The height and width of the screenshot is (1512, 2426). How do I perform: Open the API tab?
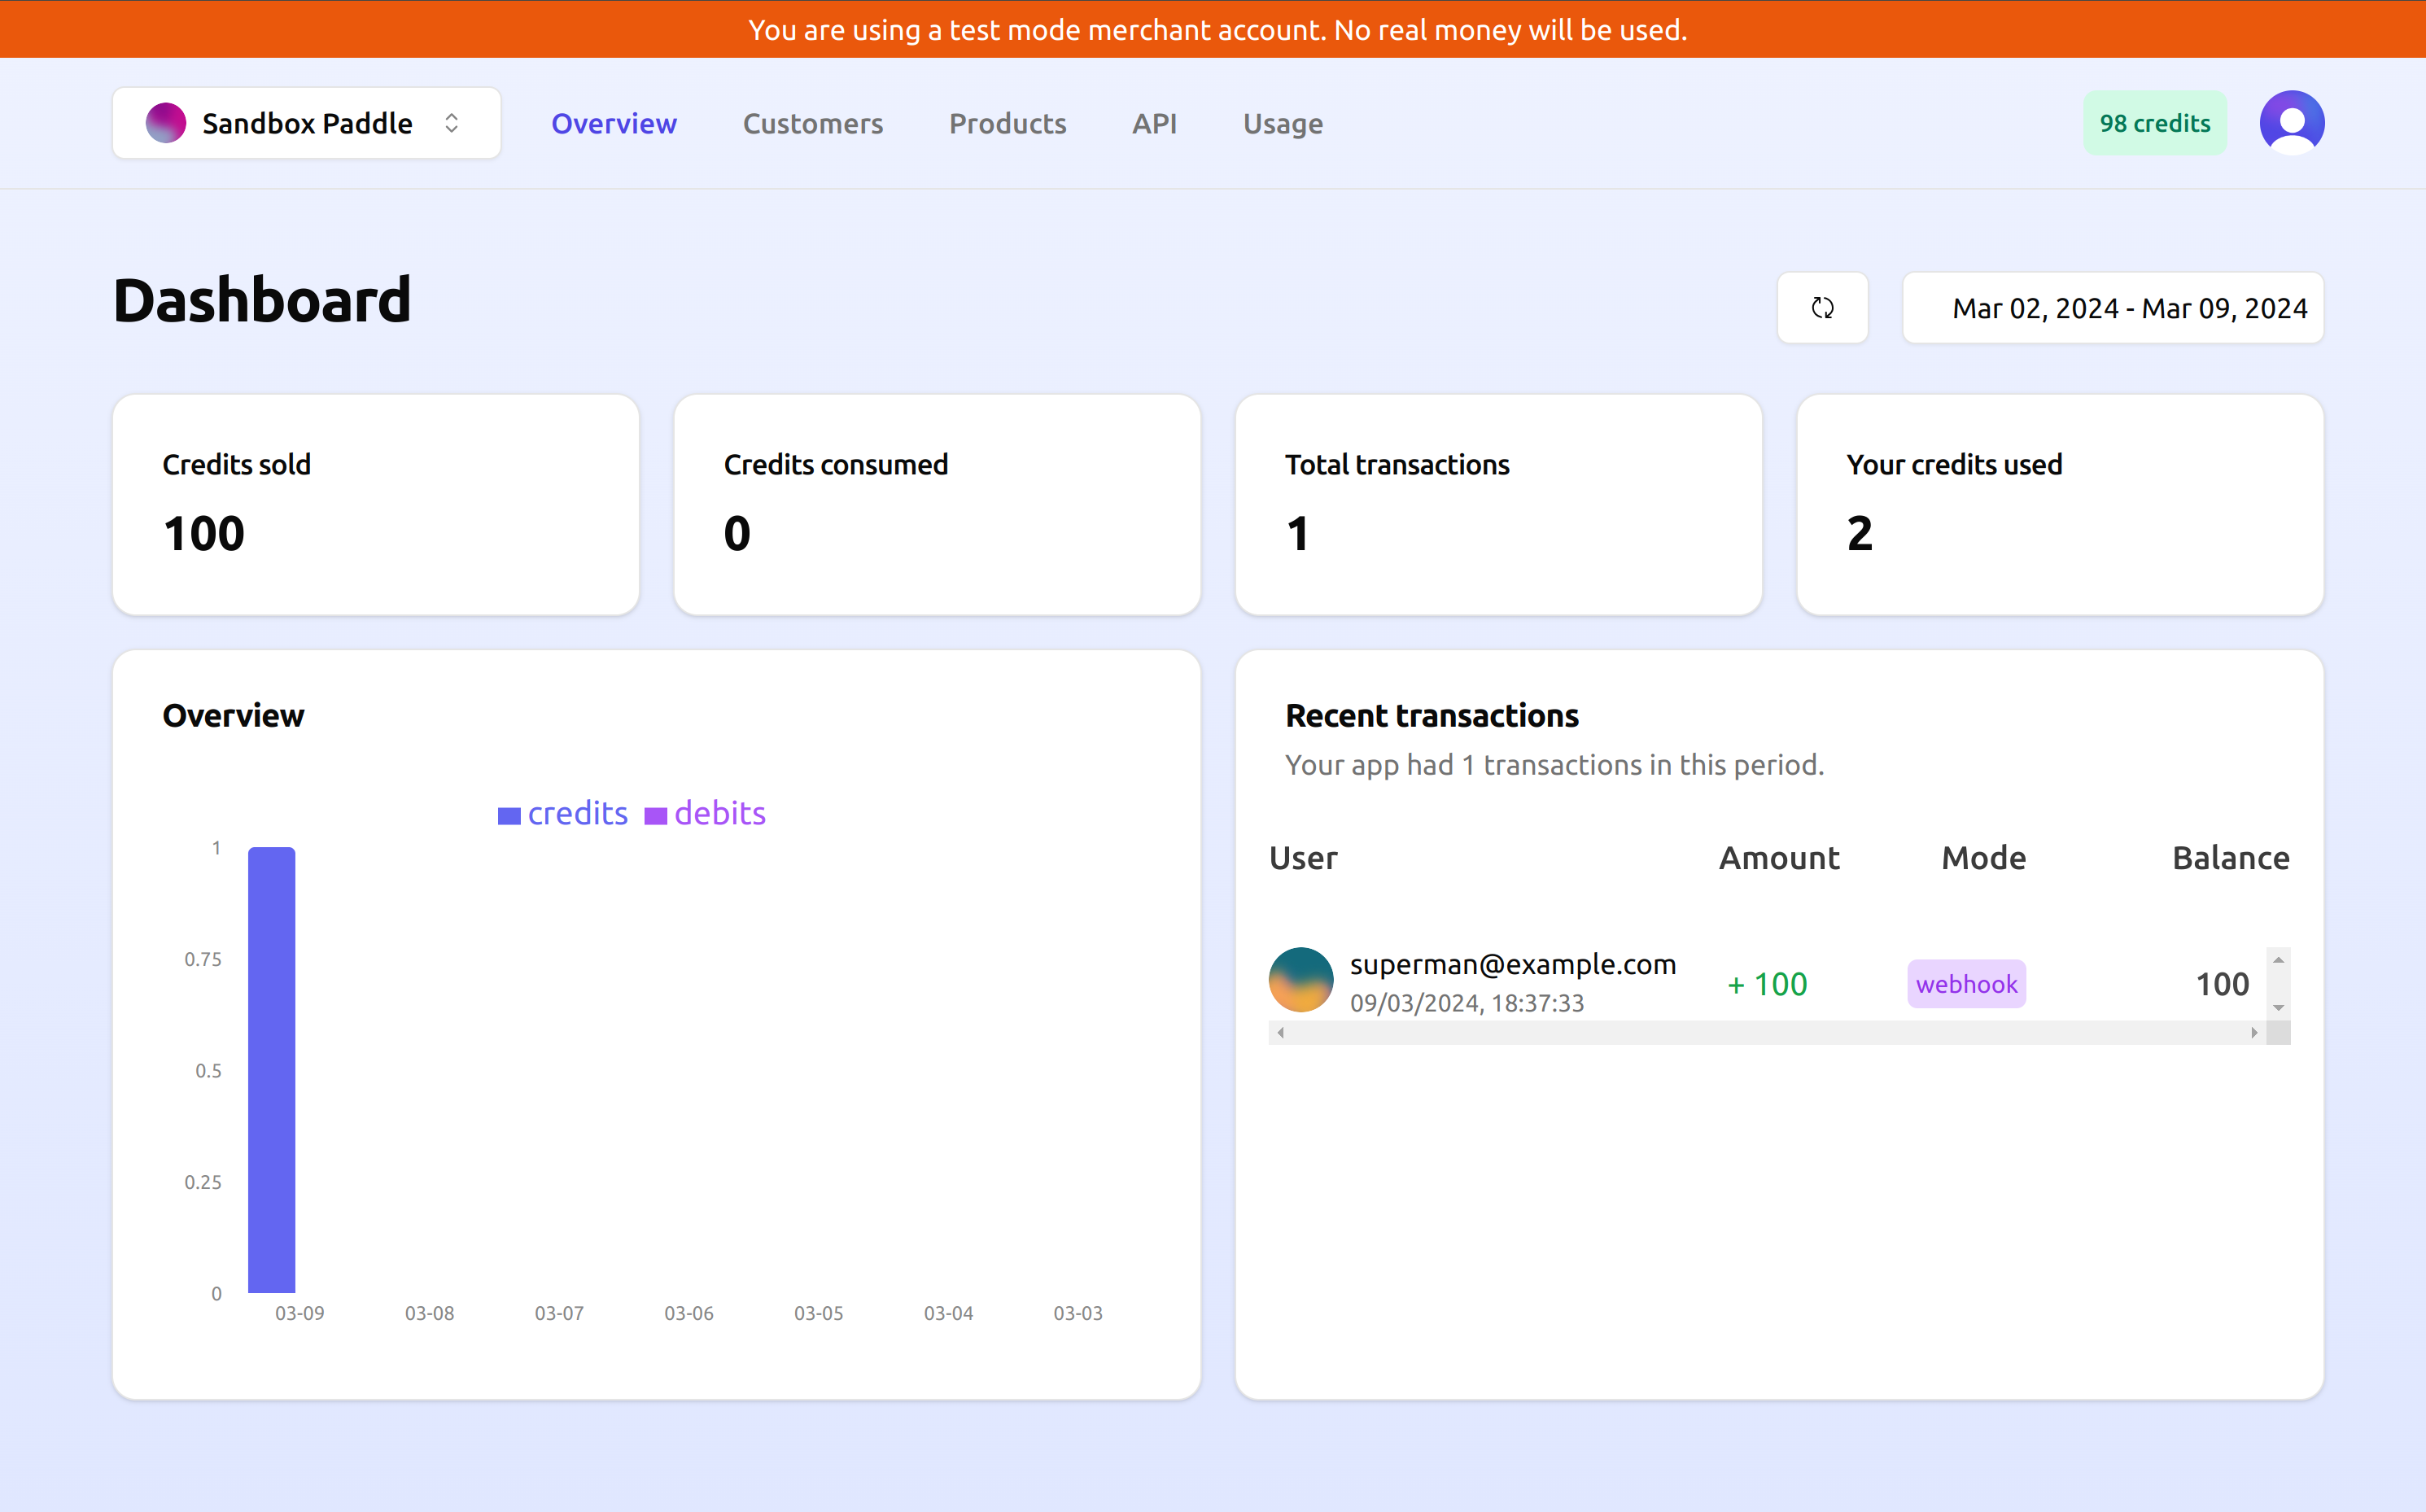(x=1154, y=124)
